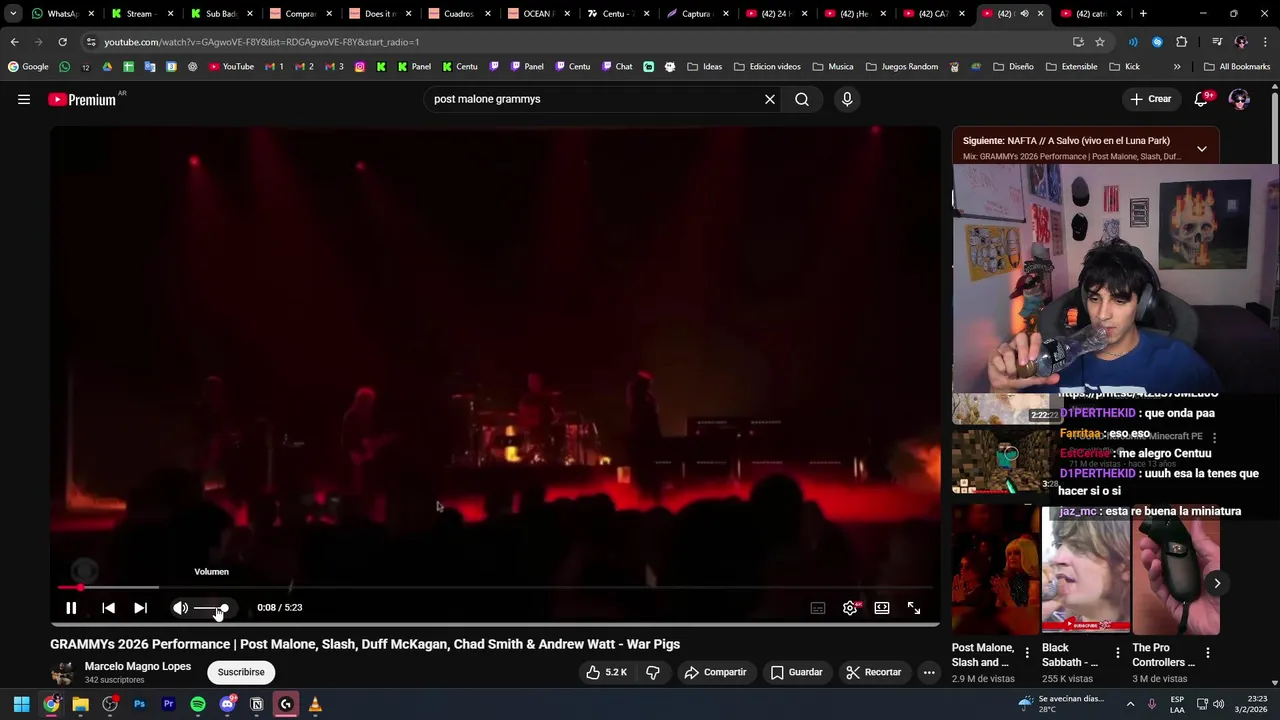The image size is (1280, 720).
Task: Open a new Chrome tab
Action: (x=1143, y=14)
